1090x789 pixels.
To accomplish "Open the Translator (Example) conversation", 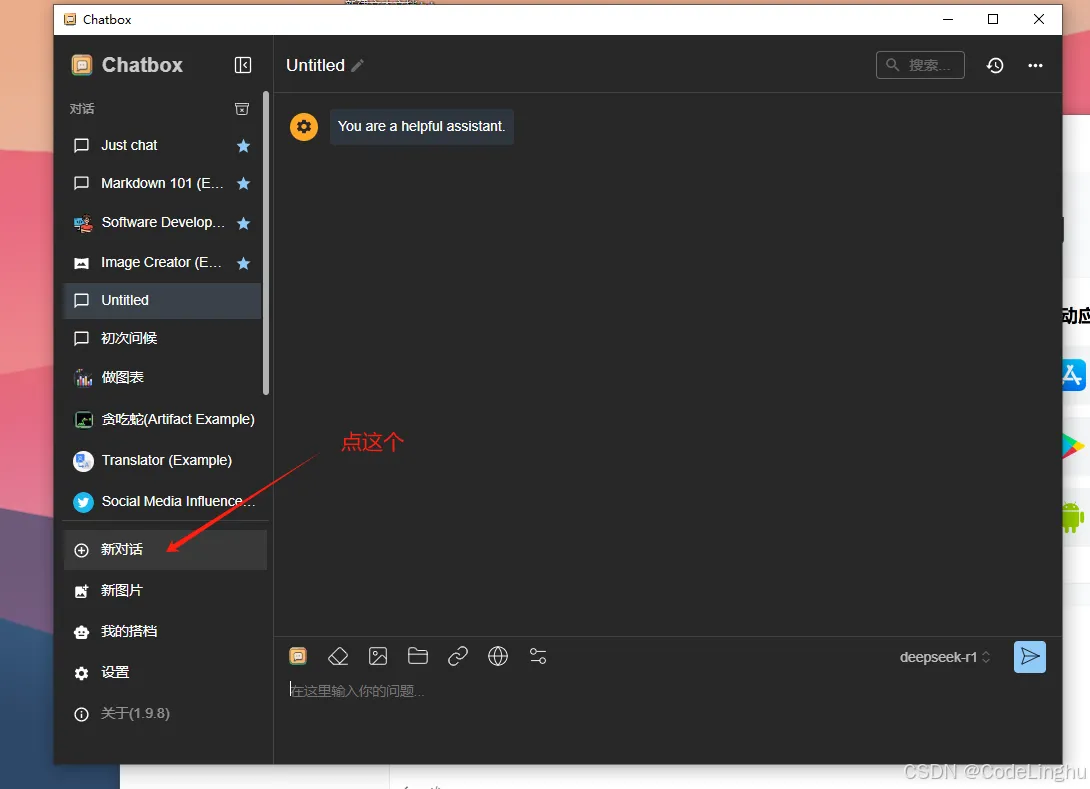I will tap(164, 460).
